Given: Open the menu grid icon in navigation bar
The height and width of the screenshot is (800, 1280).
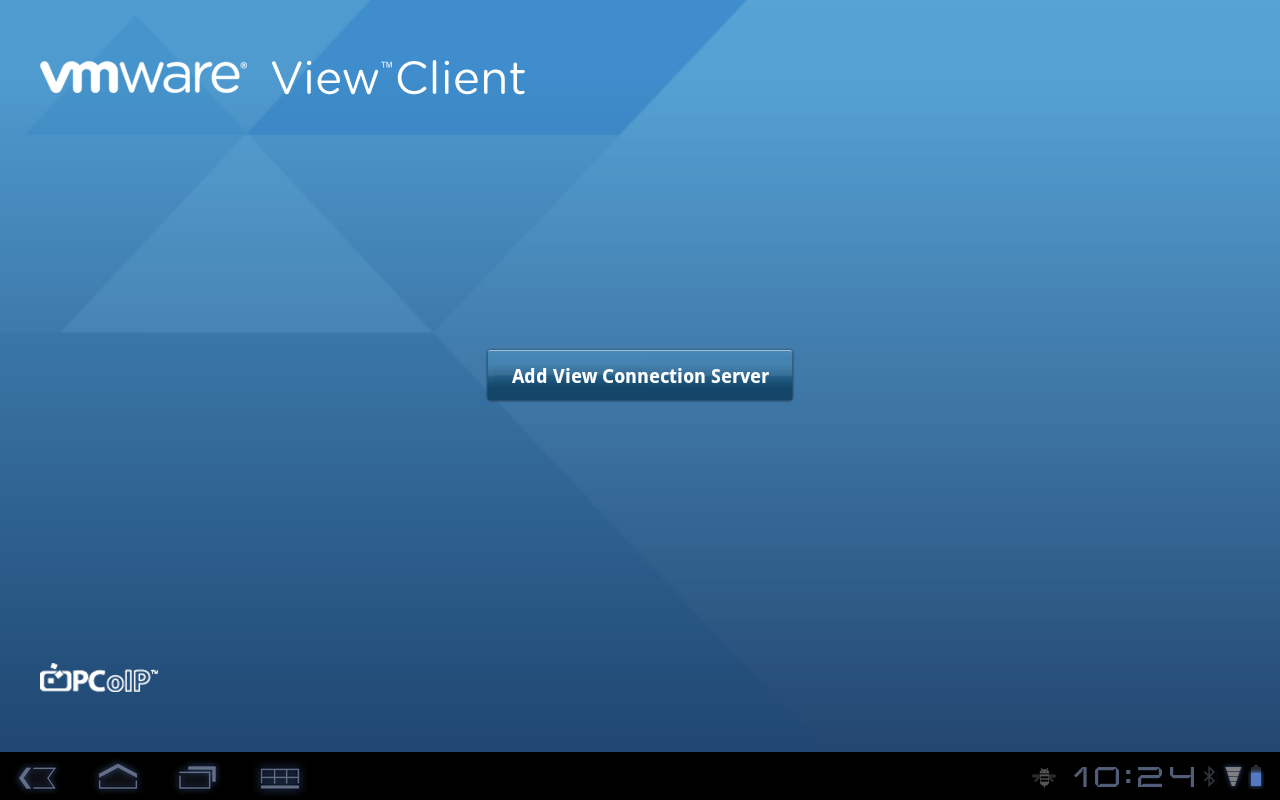Looking at the screenshot, I should tap(280, 777).
